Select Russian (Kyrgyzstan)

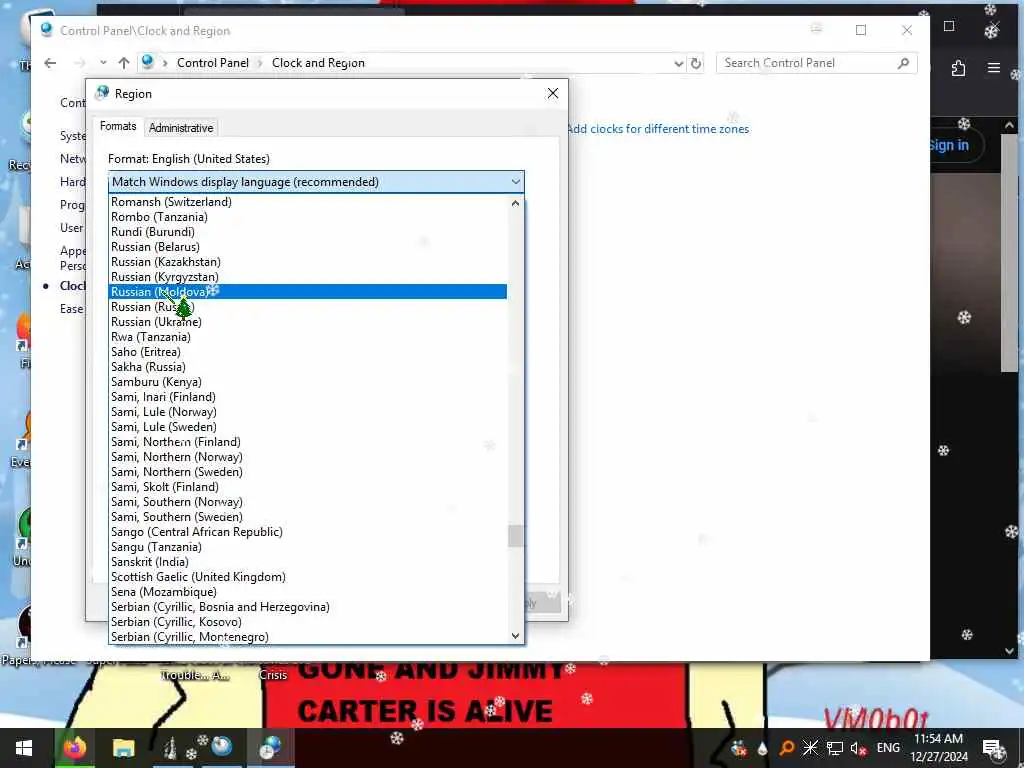click(308, 277)
